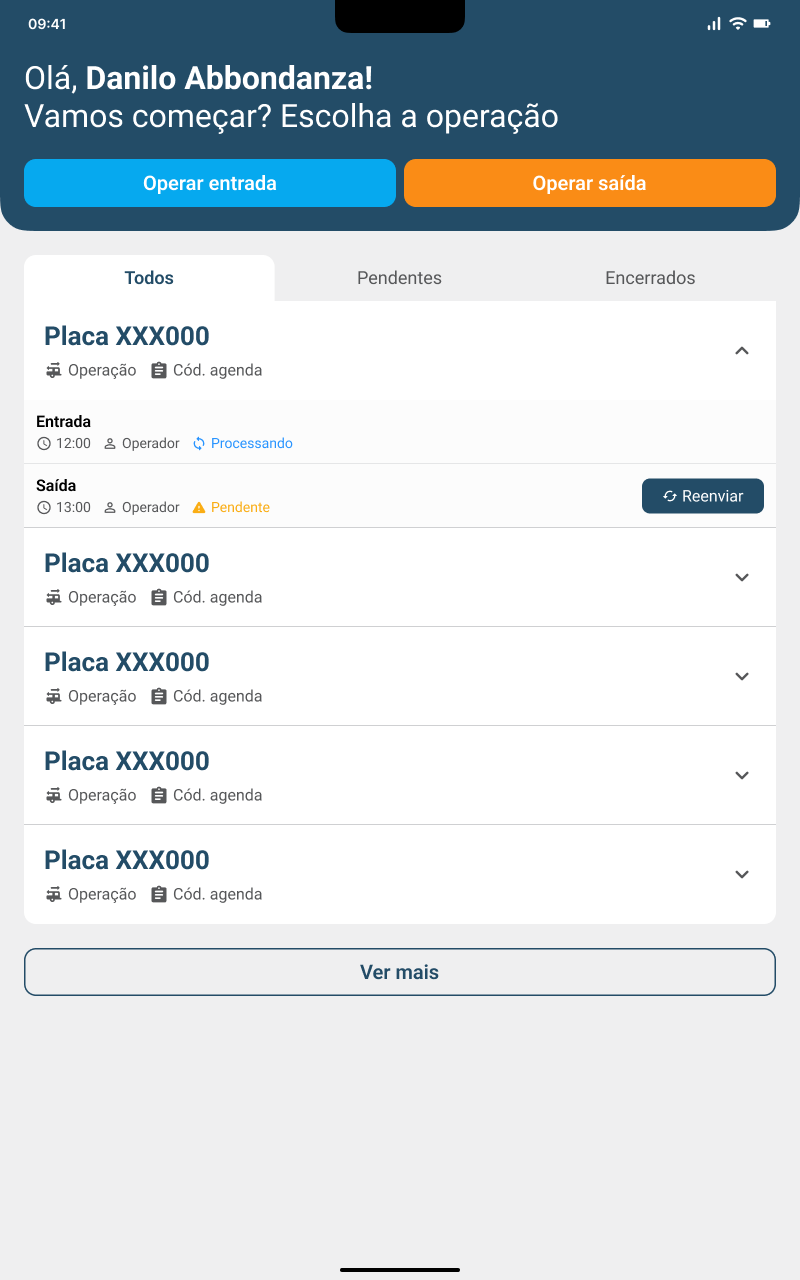The image size is (800, 1280).
Task: Tap Ver mais to load more
Action: coord(400,972)
